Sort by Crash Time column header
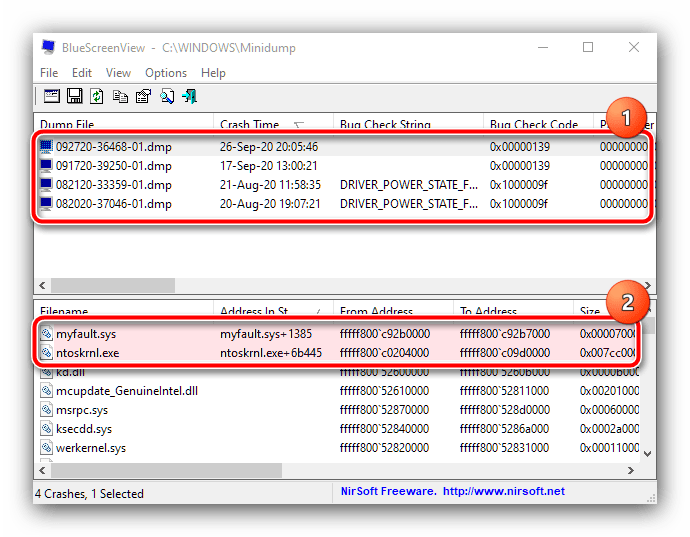The height and width of the screenshot is (537, 690). pos(273,124)
